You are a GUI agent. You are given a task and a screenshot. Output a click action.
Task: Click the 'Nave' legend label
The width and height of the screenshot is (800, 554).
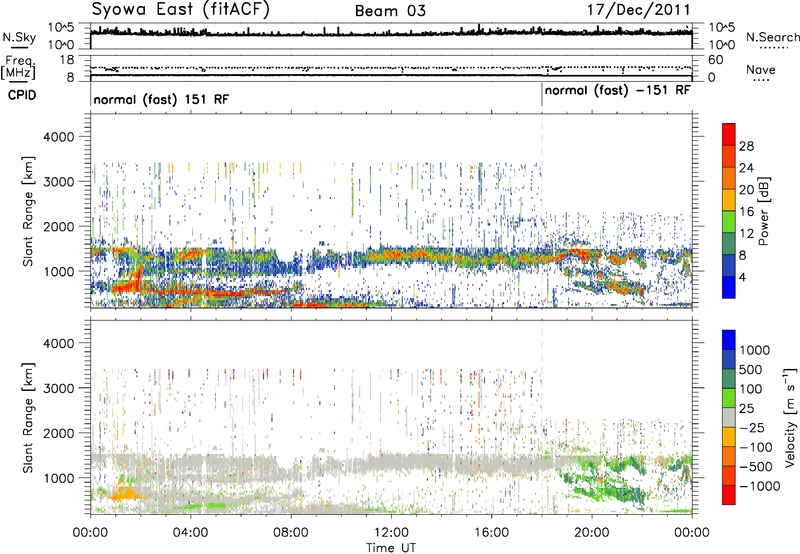[761, 70]
